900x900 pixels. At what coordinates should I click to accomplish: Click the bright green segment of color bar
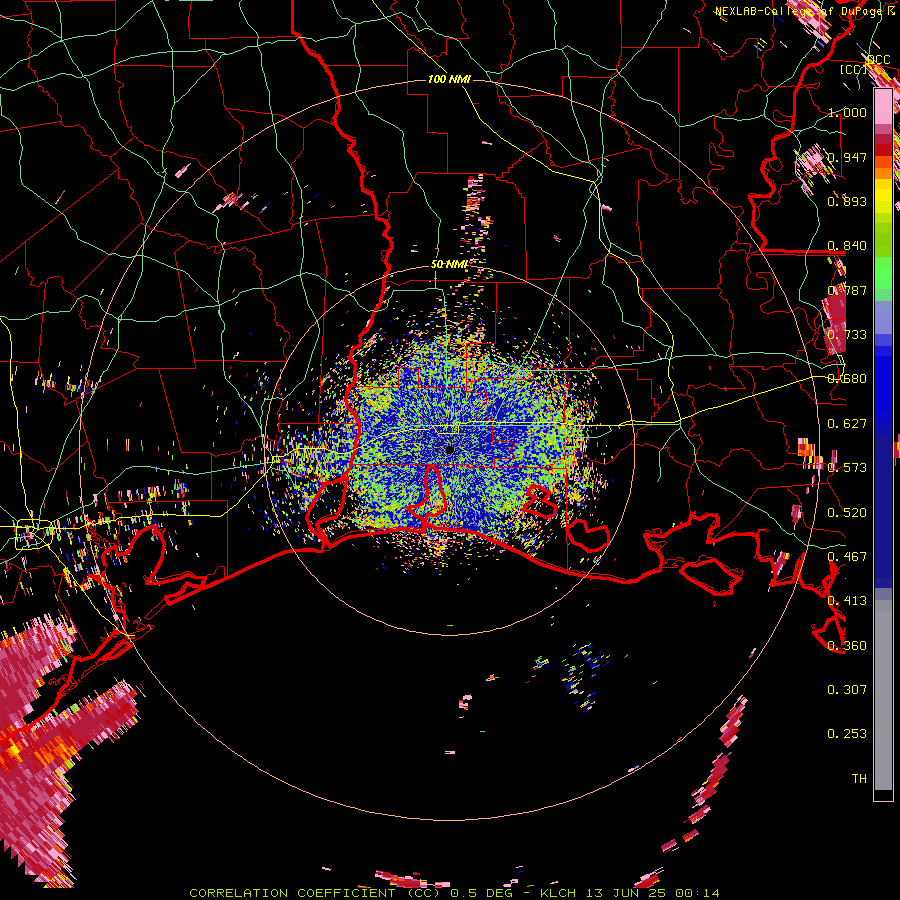tap(883, 273)
